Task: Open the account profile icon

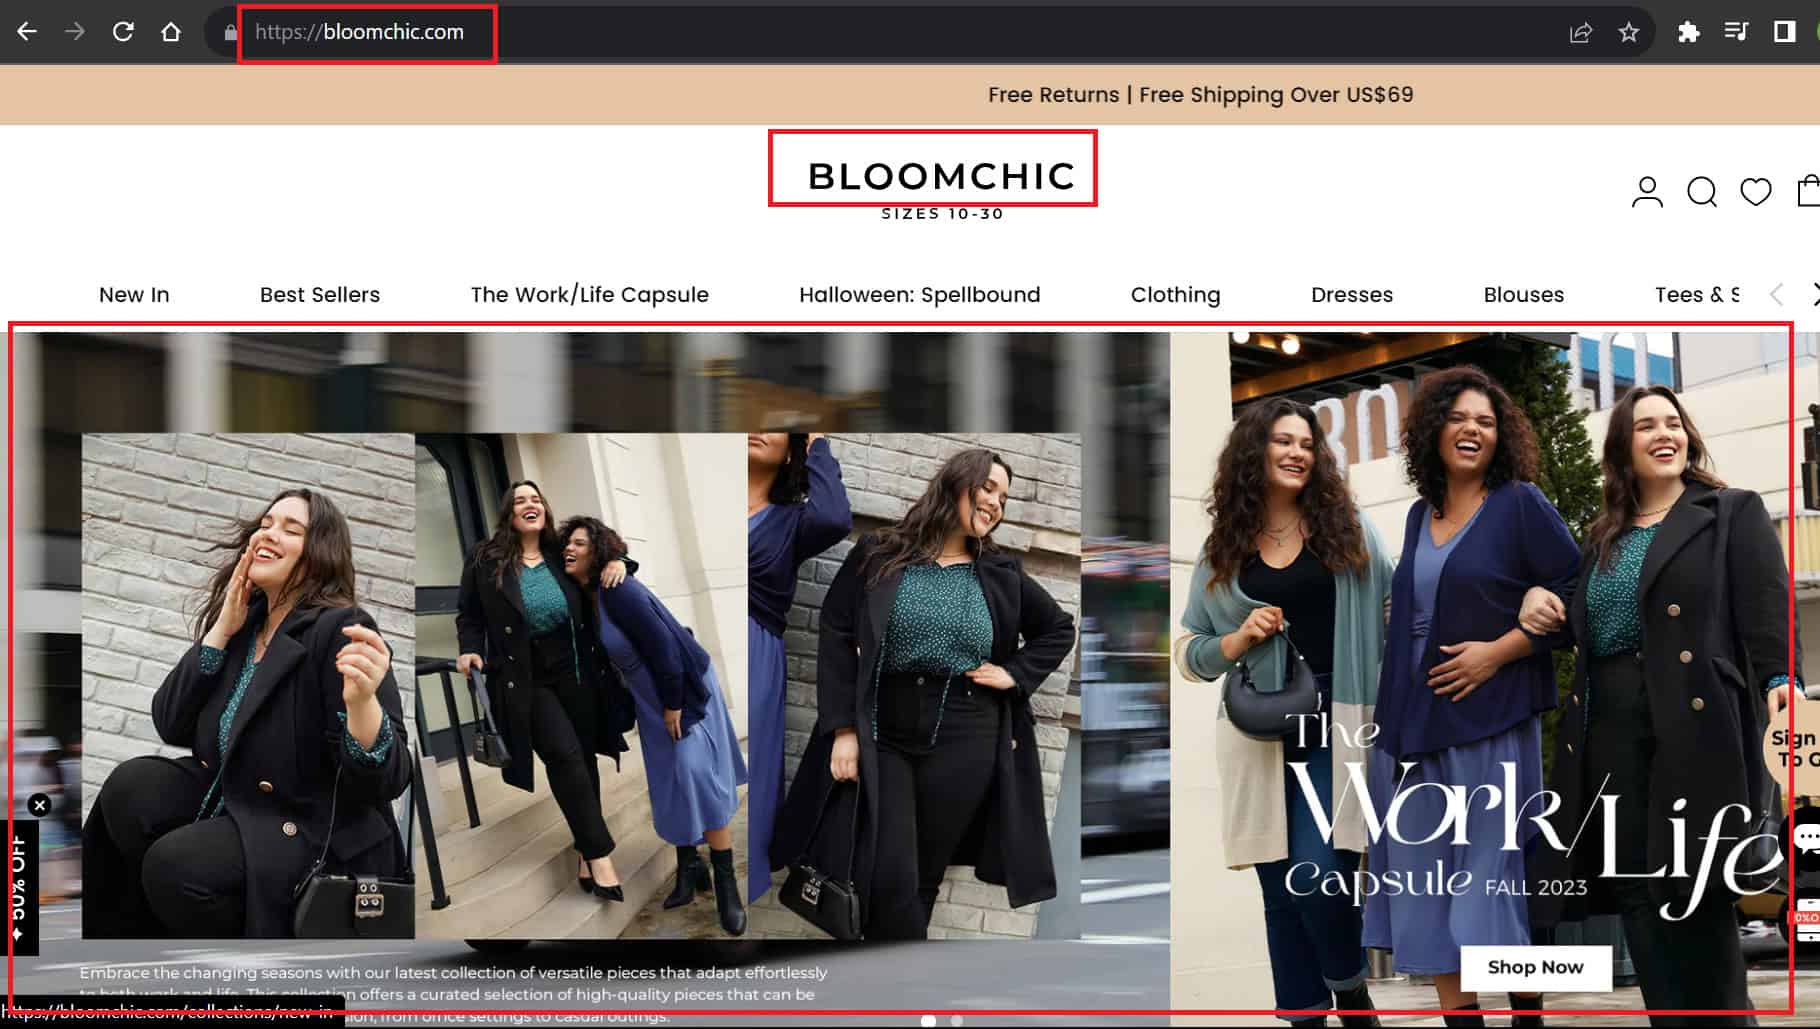Action: (x=1647, y=191)
